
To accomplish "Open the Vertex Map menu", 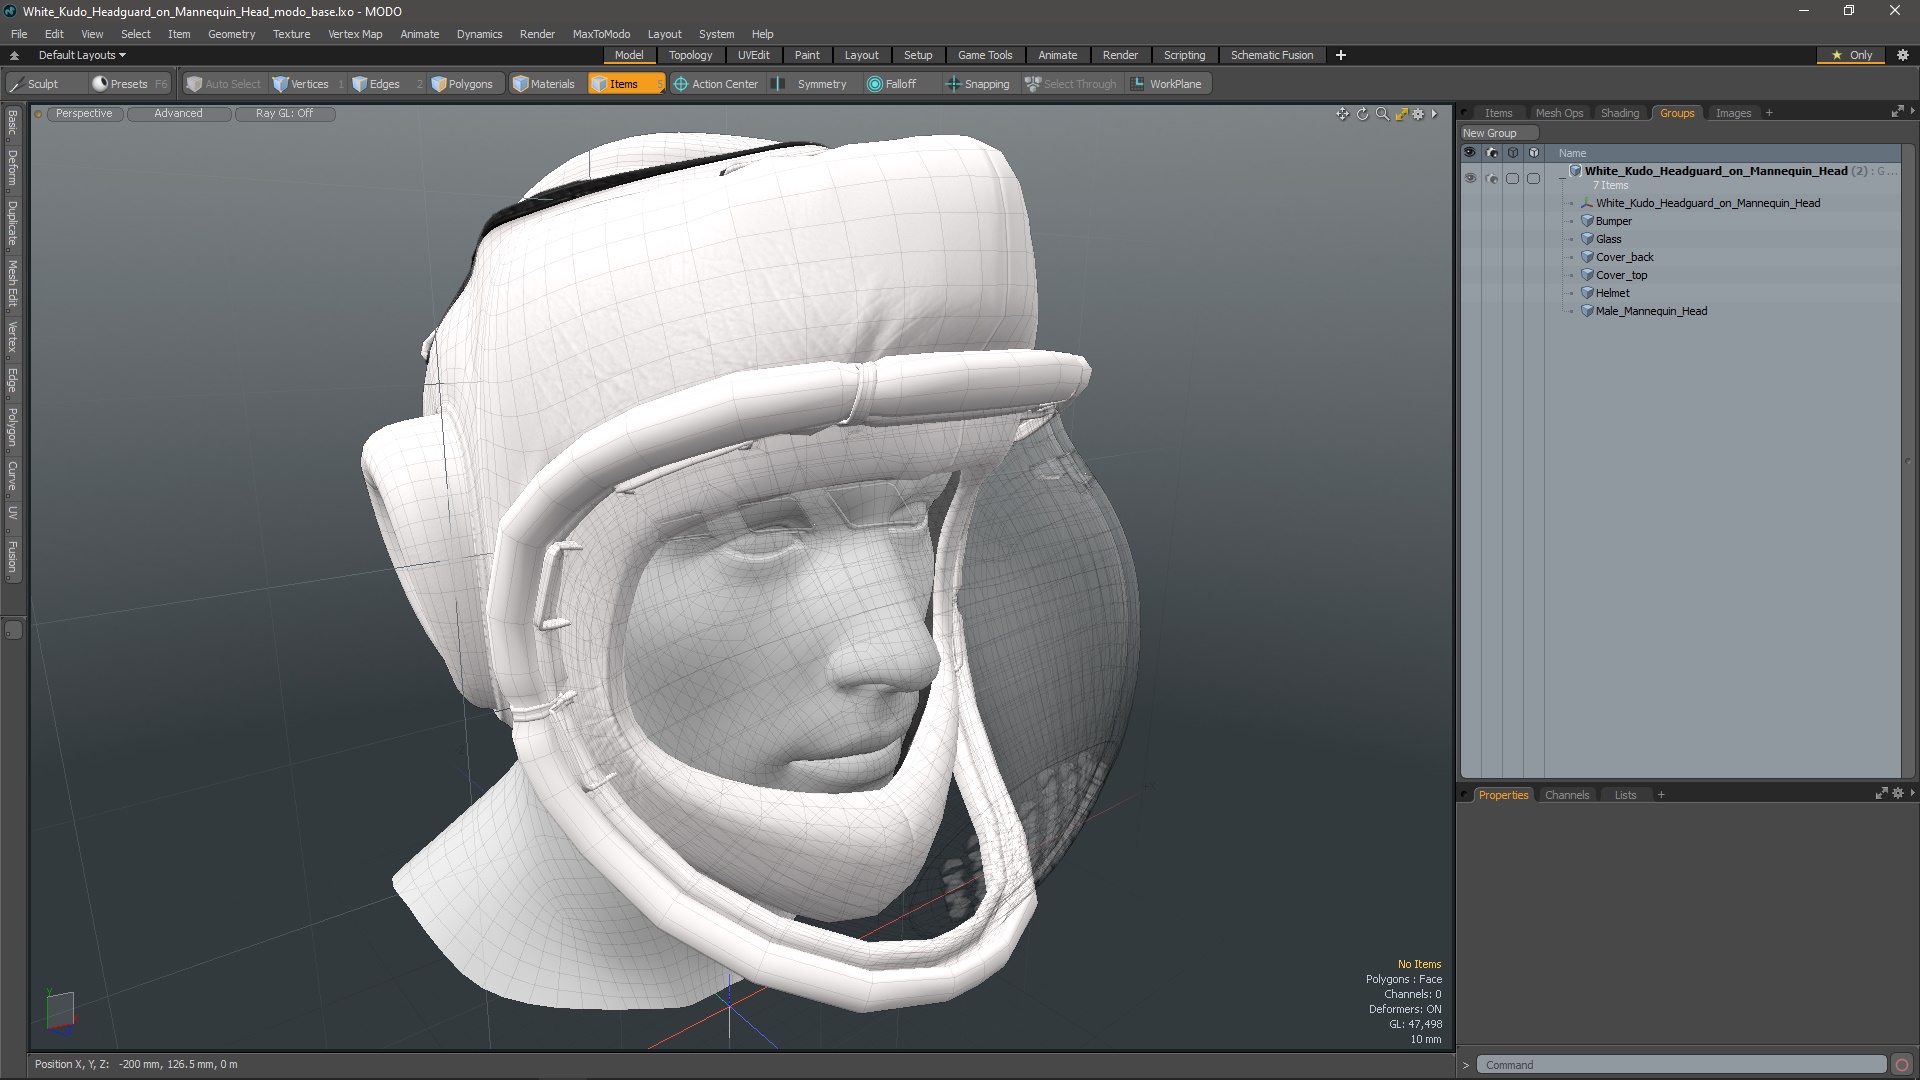I will pos(355,34).
